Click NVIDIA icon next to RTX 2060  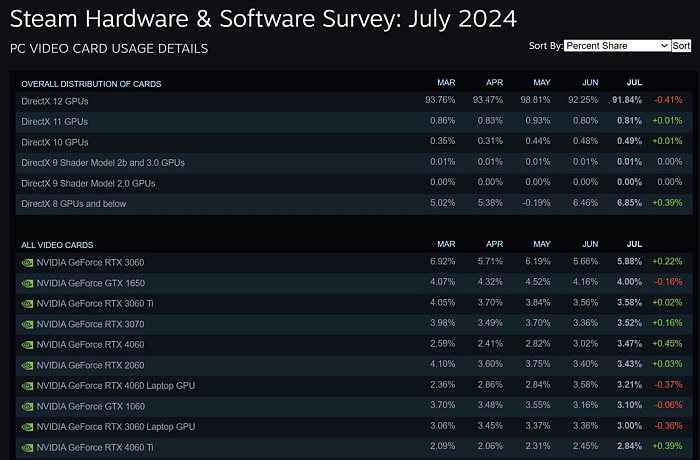pyautogui.click(x=27, y=366)
